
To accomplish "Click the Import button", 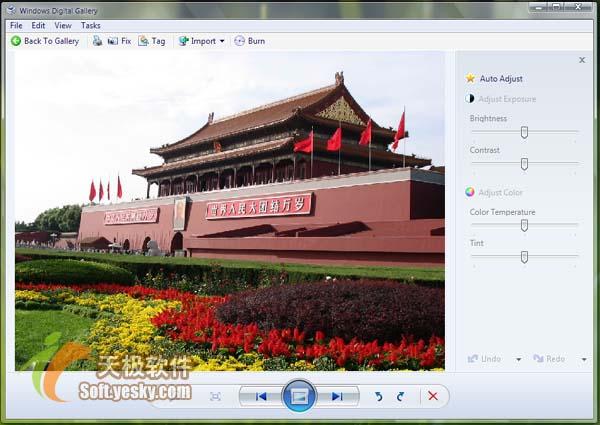I will tap(197, 41).
